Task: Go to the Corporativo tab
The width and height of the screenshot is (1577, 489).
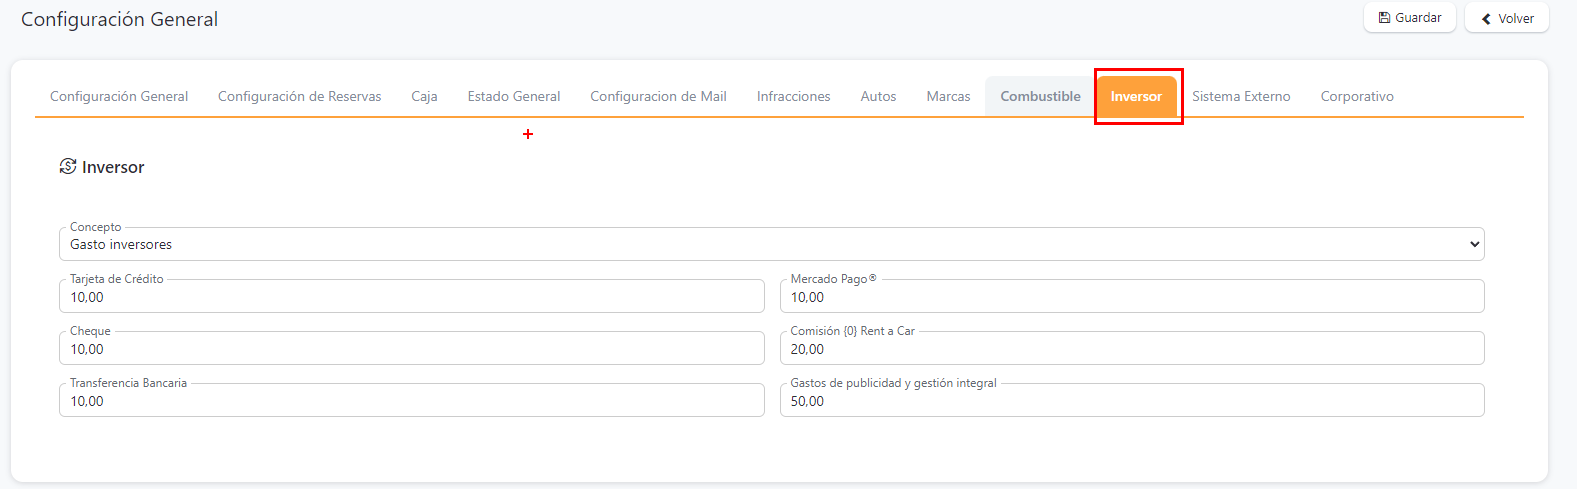Action: 1357,97
